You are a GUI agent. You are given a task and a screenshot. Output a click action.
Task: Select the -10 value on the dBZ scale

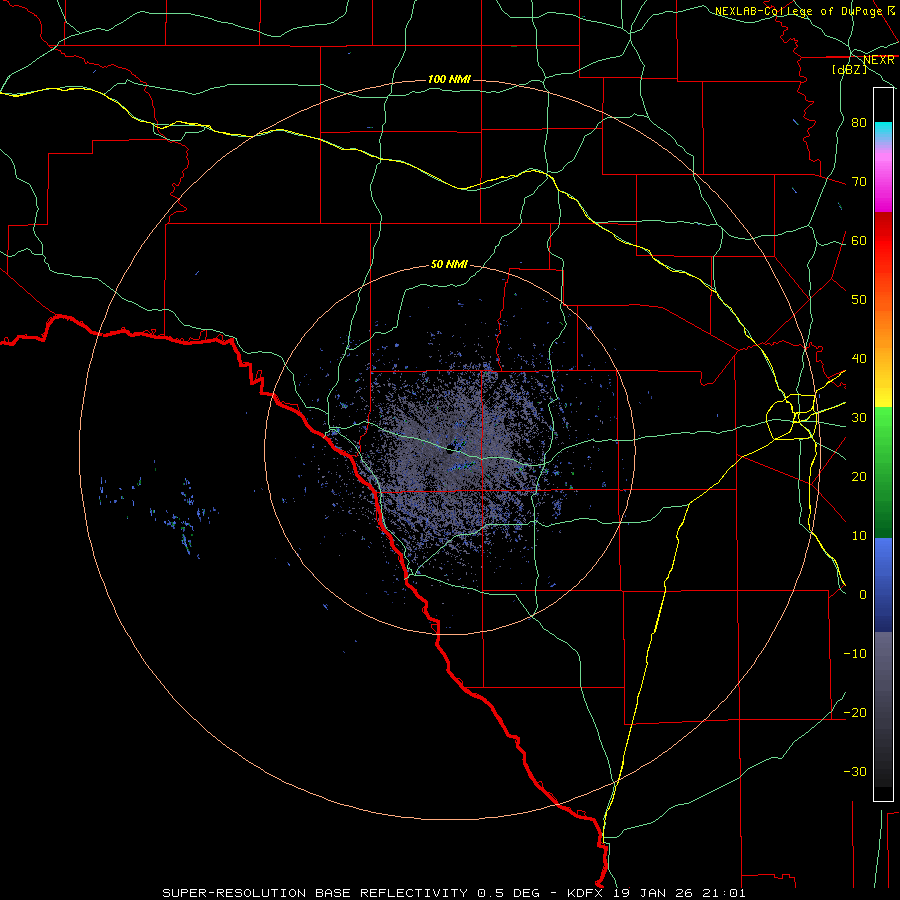(x=855, y=654)
